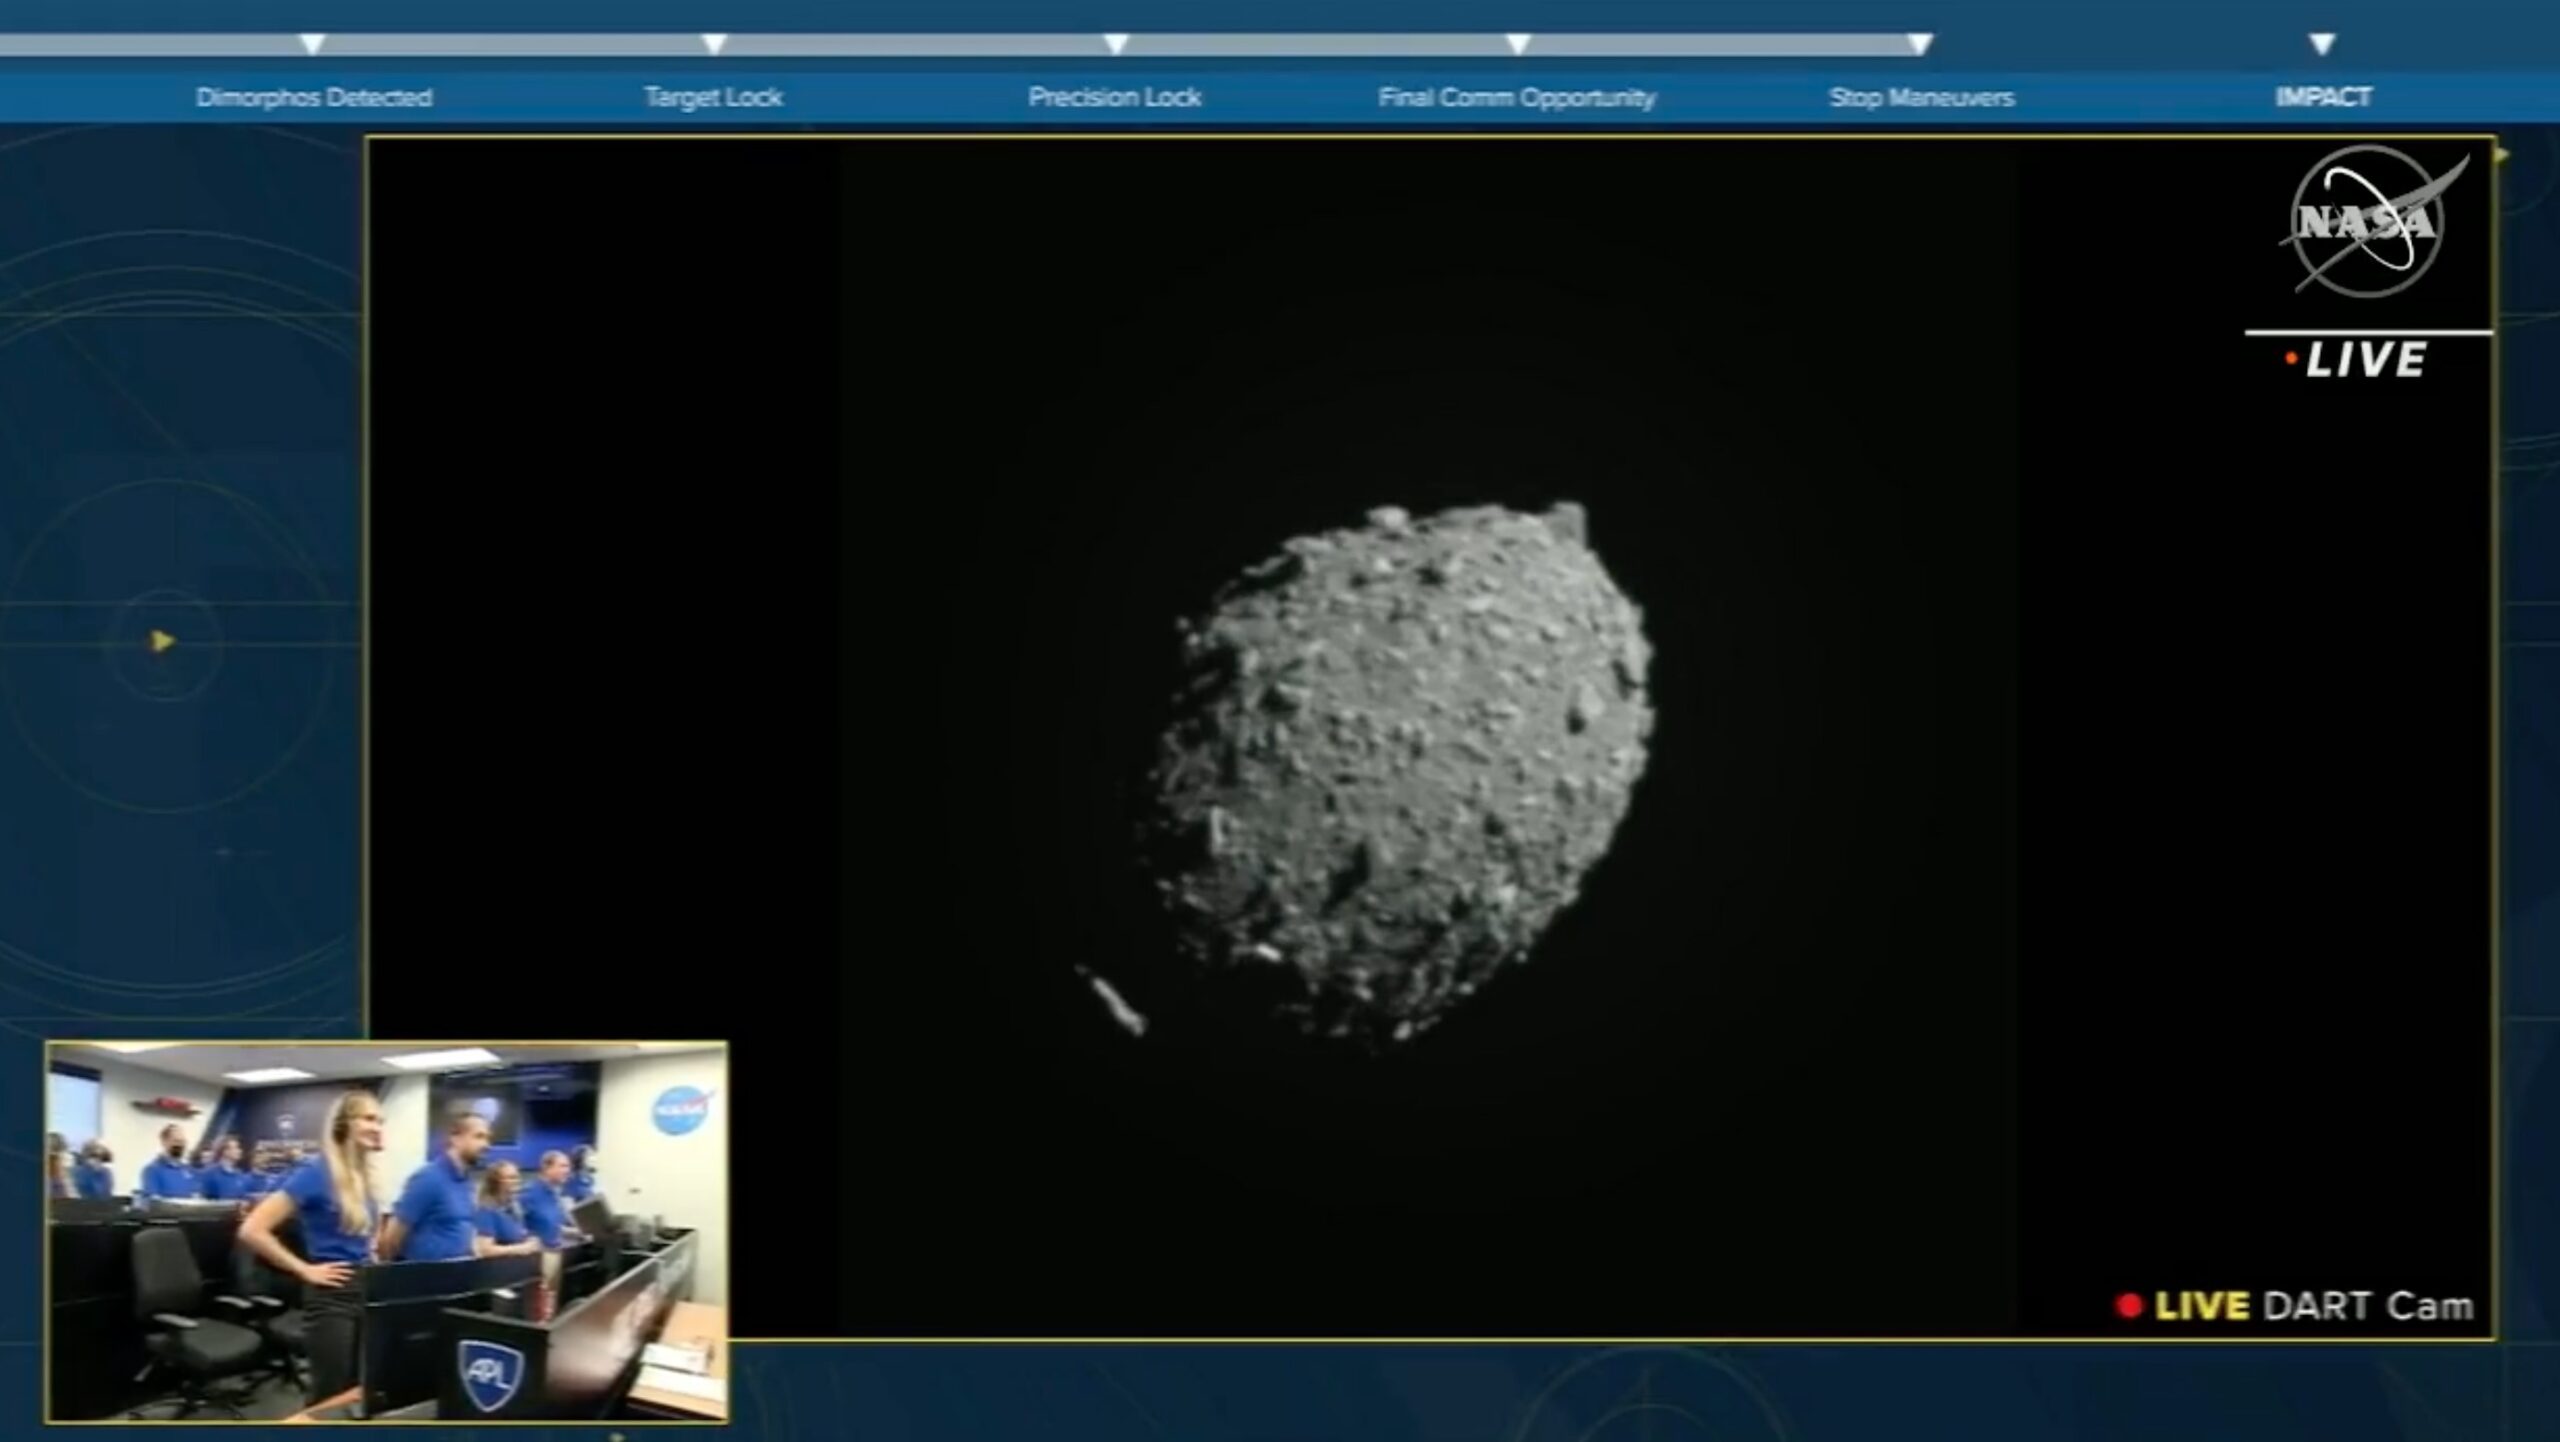Open the mission control room inset video
The width and height of the screenshot is (2560, 1442).
point(387,1231)
